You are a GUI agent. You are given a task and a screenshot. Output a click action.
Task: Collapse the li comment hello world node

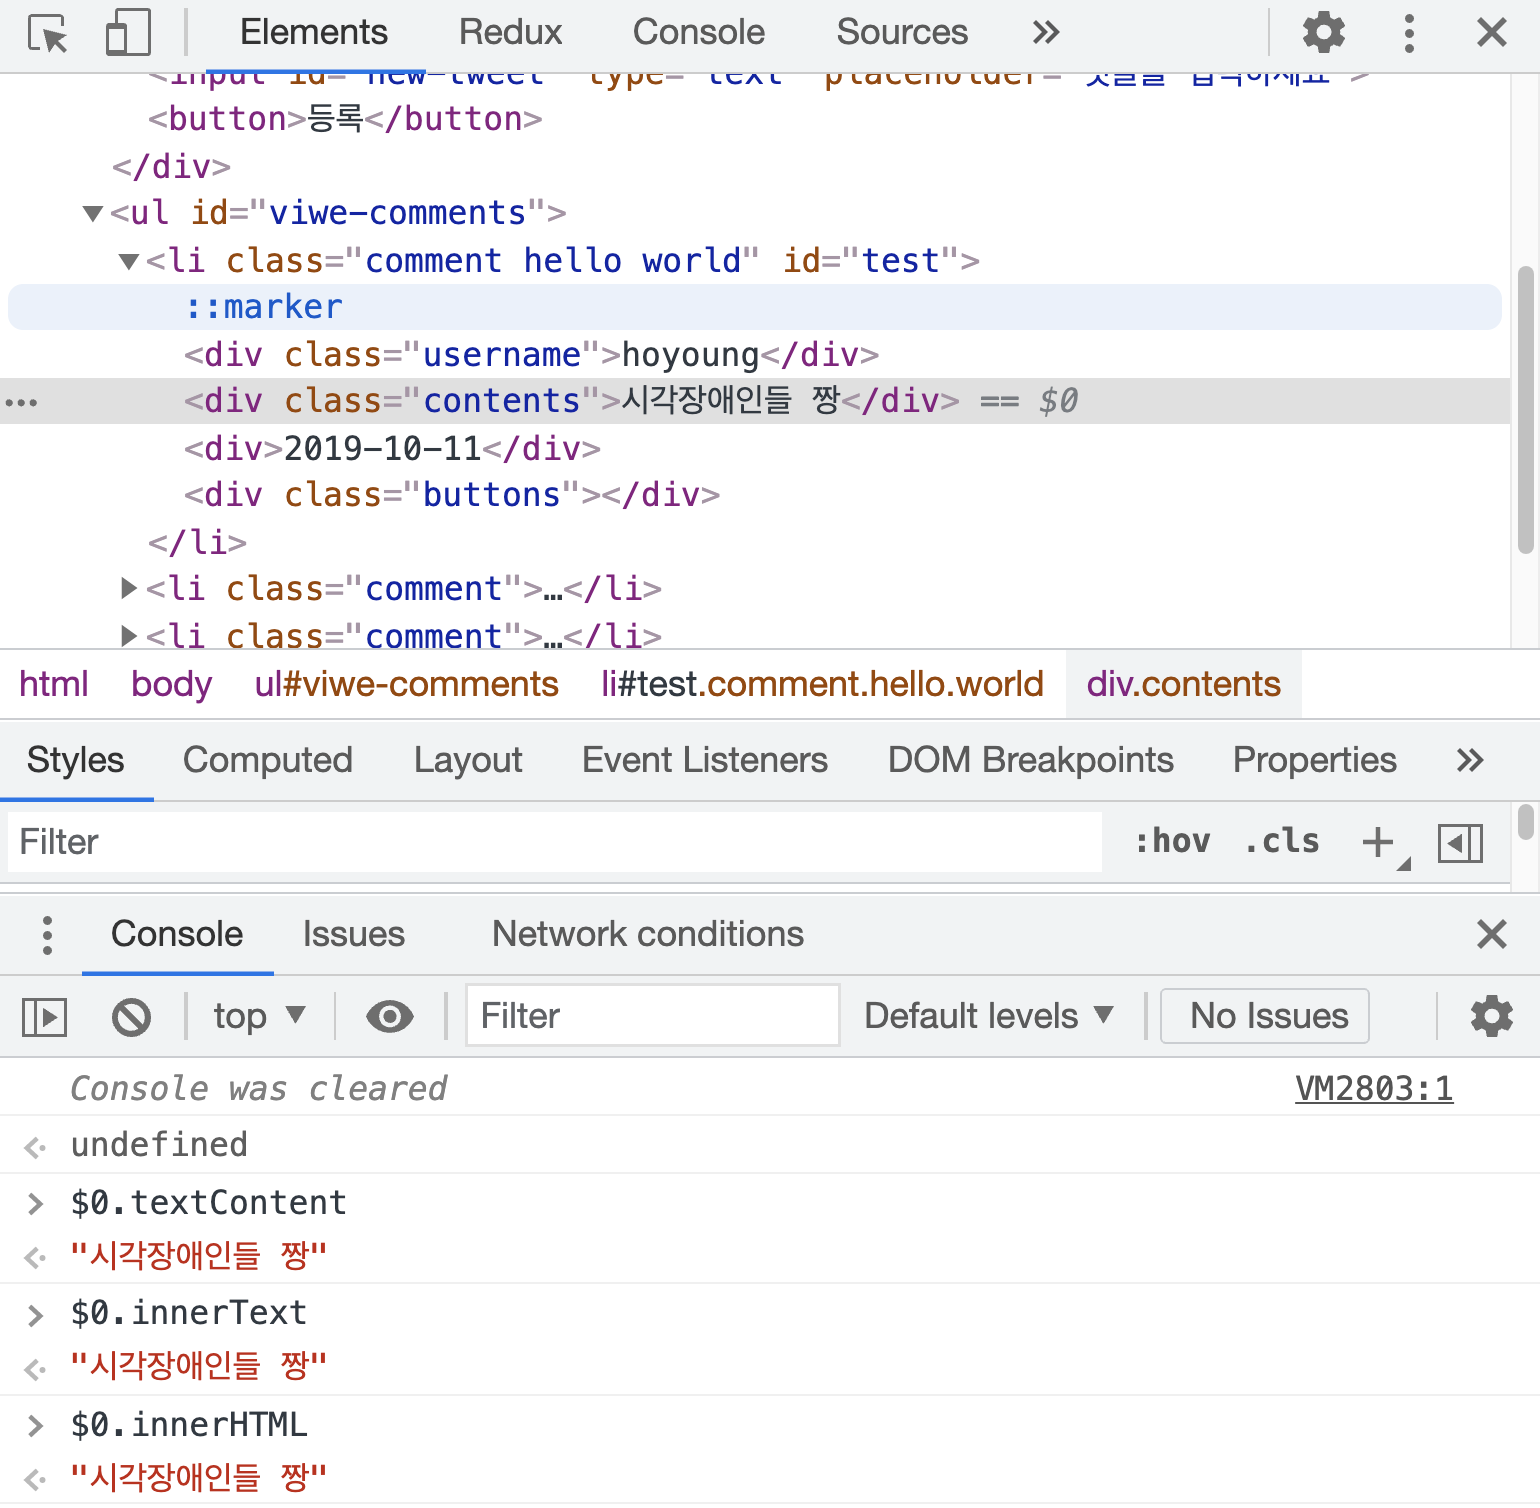click(x=129, y=261)
